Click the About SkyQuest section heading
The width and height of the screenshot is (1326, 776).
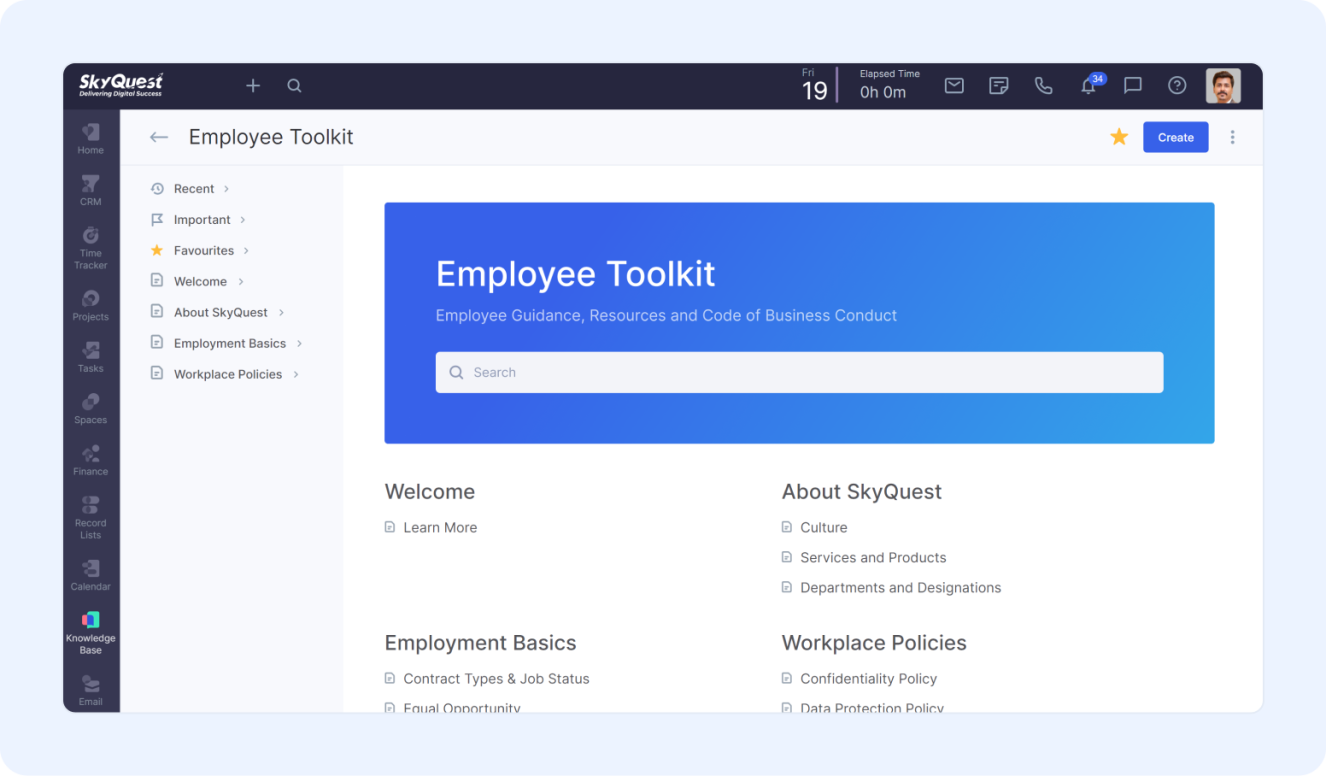coord(862,492)
